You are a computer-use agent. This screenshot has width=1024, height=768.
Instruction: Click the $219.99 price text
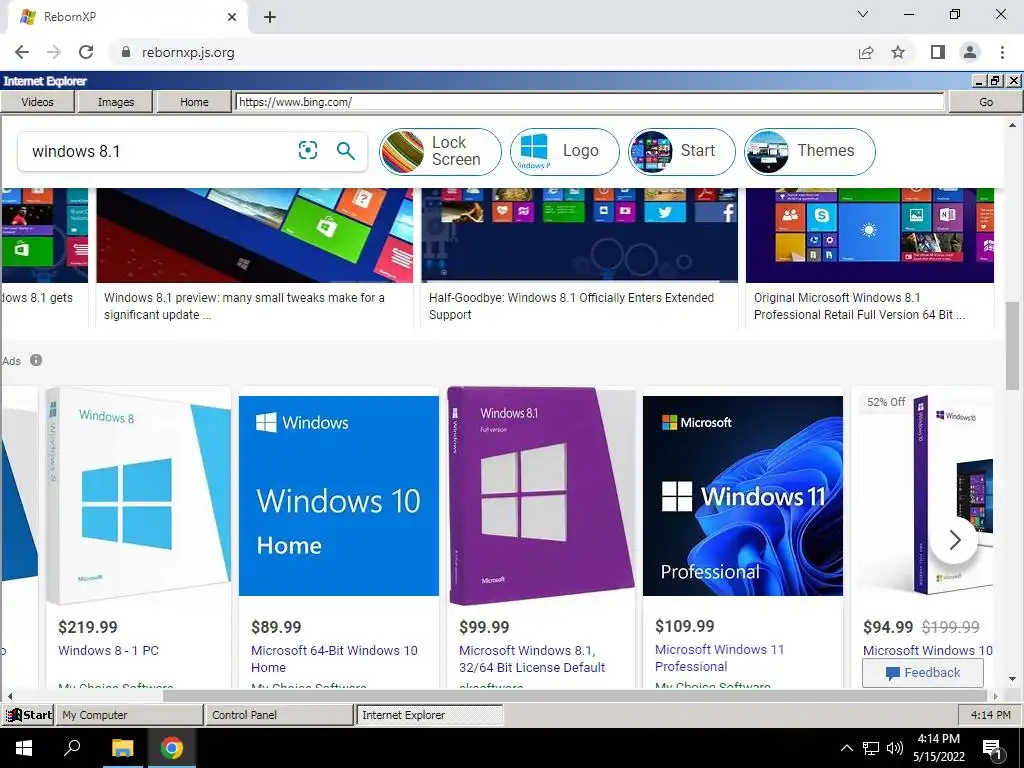[x=88, y=628]
